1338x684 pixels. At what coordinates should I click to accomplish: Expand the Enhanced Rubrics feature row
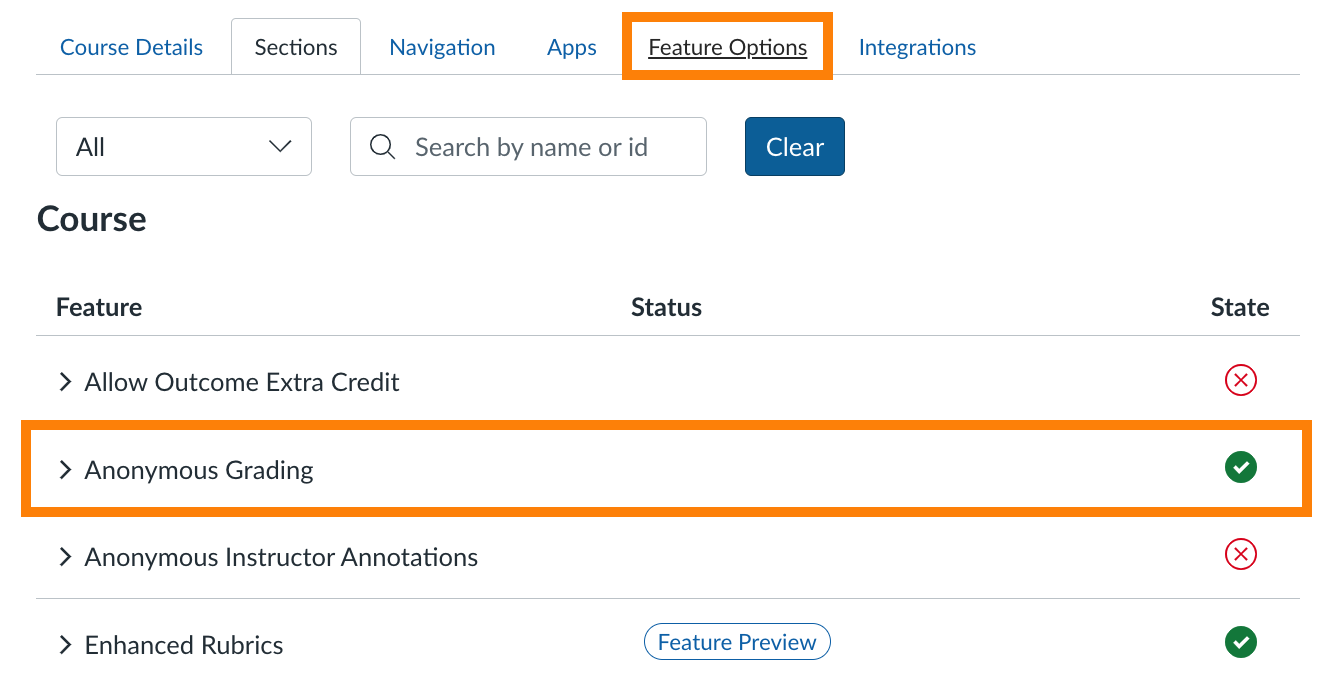tap(66, 645)
